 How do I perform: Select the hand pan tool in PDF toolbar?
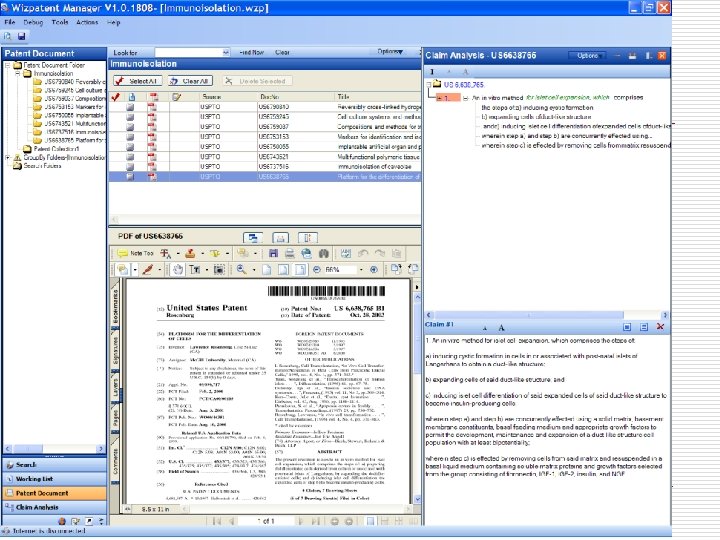click(x=178, y=270)
